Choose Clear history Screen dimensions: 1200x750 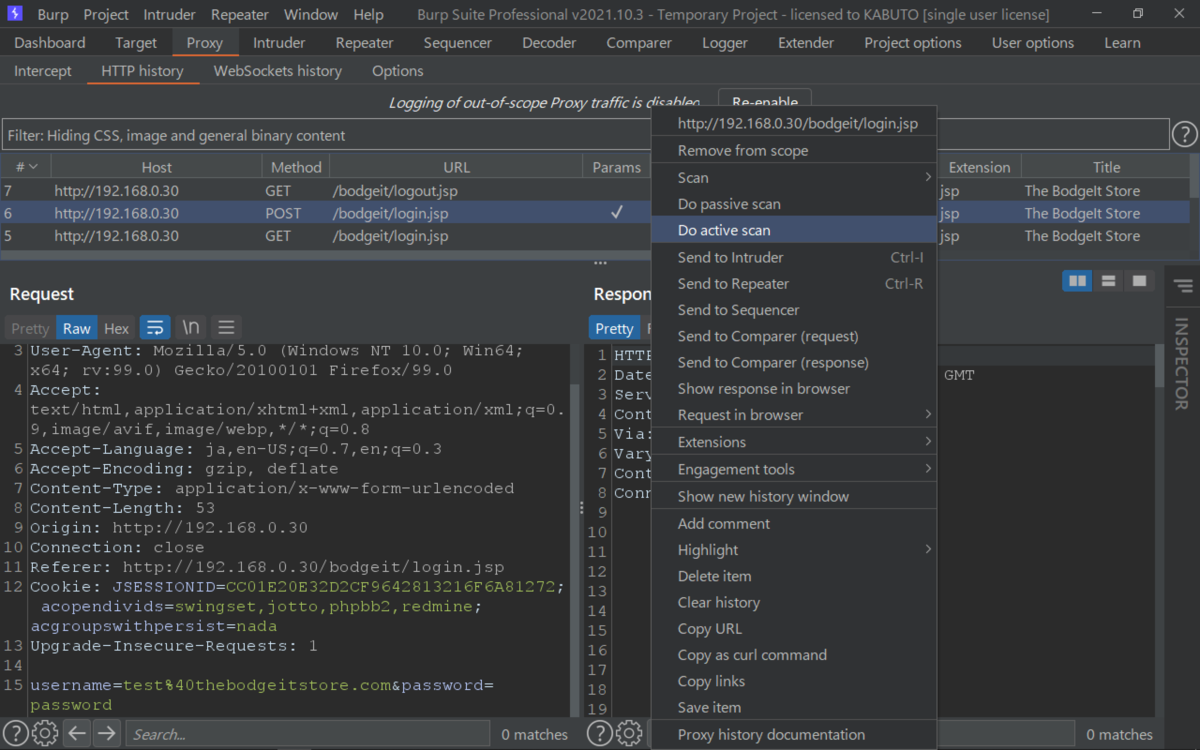pos(794,602)
